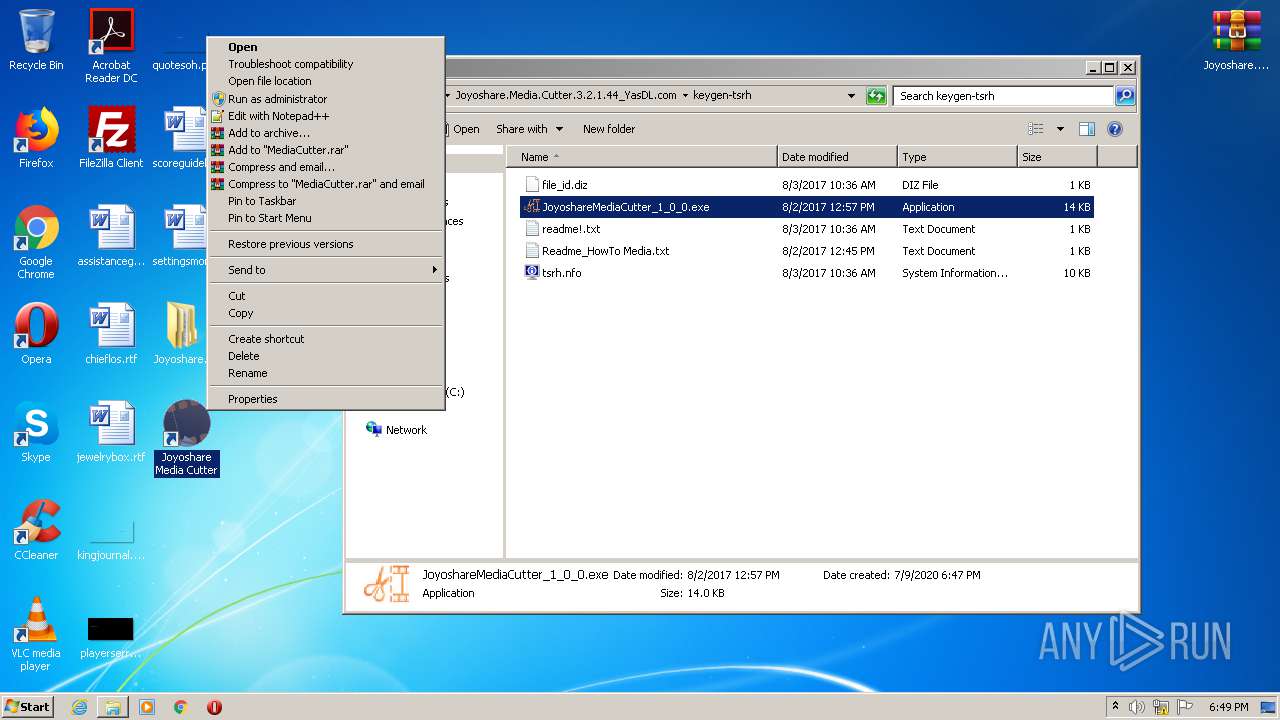The width and height of the screenshot is (1280, 720).
Task: Click the Start button
Action: [x=28, y=707]
